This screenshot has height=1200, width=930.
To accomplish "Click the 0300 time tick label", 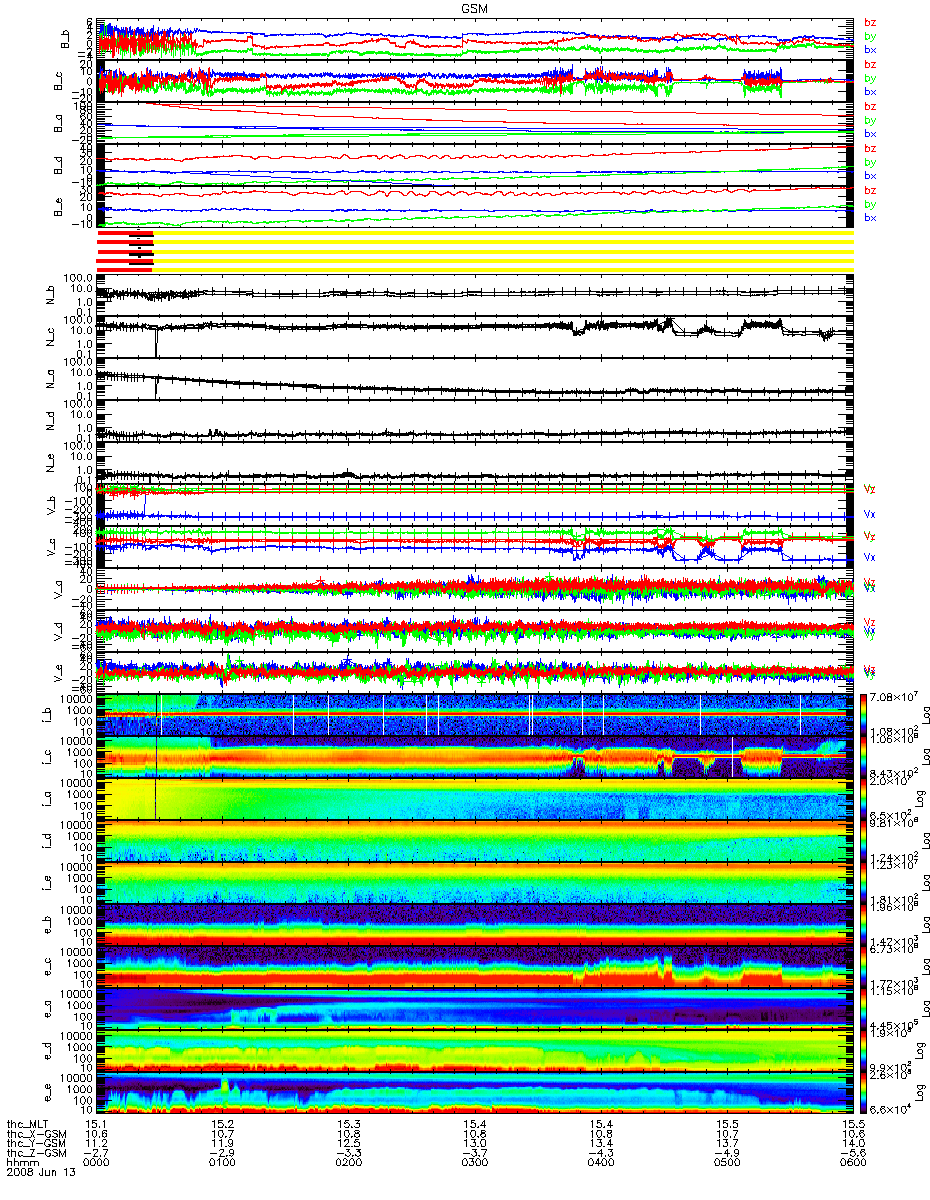I will click(x=474, y=1163).
